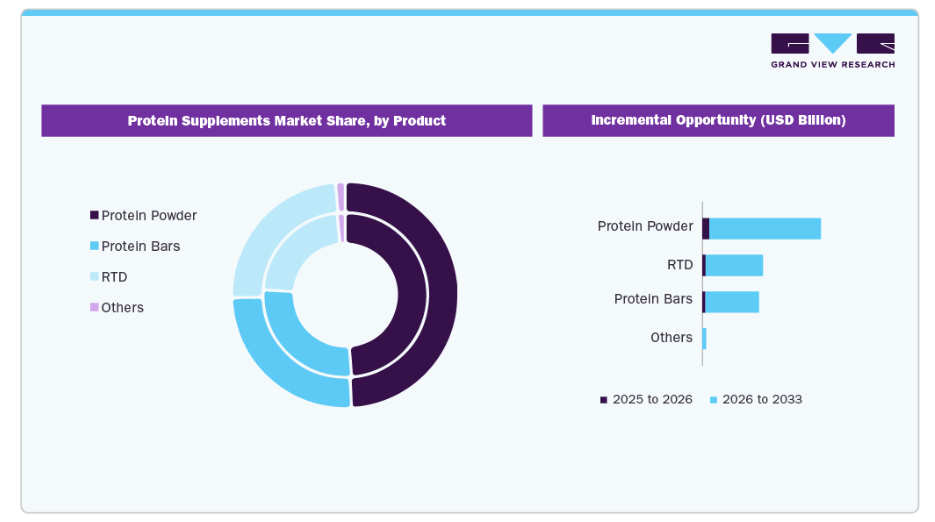Select the Protein Powder legend label
935x522 pixels.
point(149,215)
